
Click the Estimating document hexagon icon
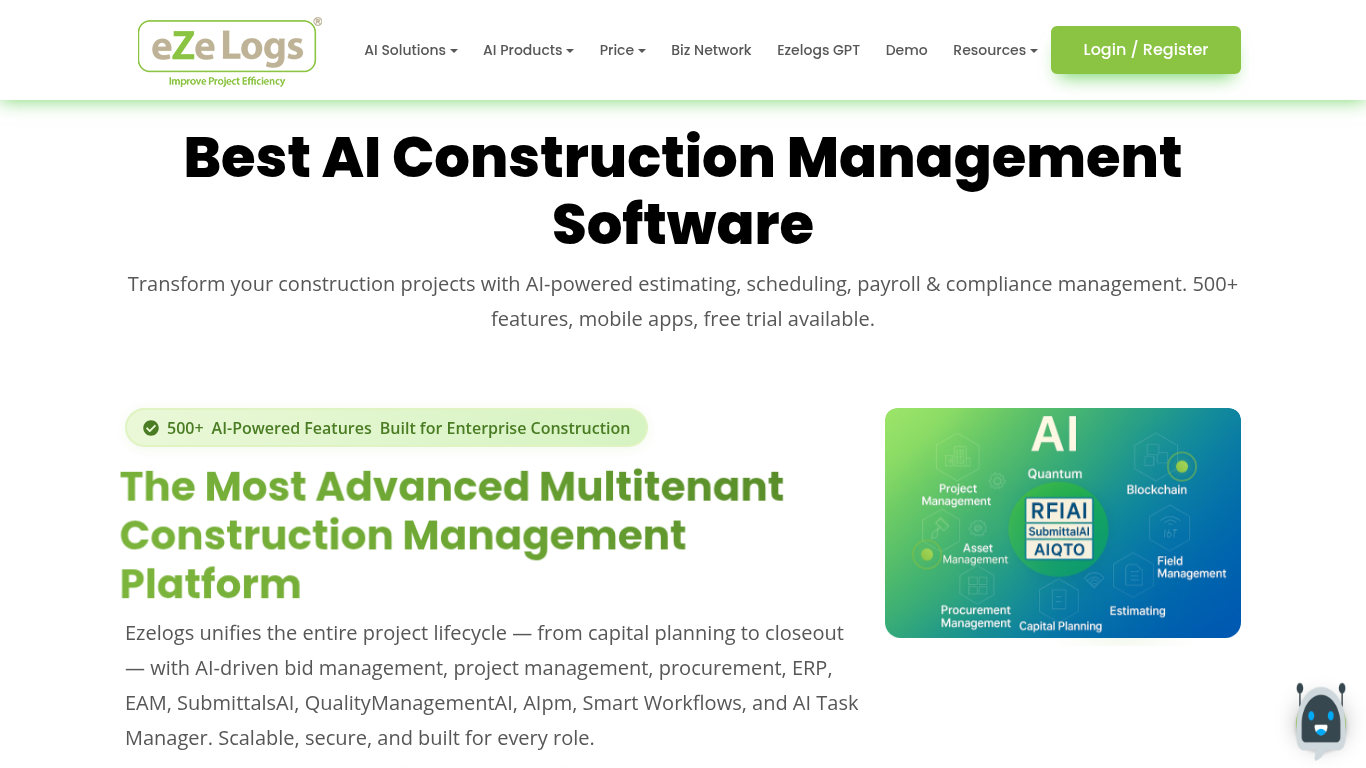[1134, 575]
